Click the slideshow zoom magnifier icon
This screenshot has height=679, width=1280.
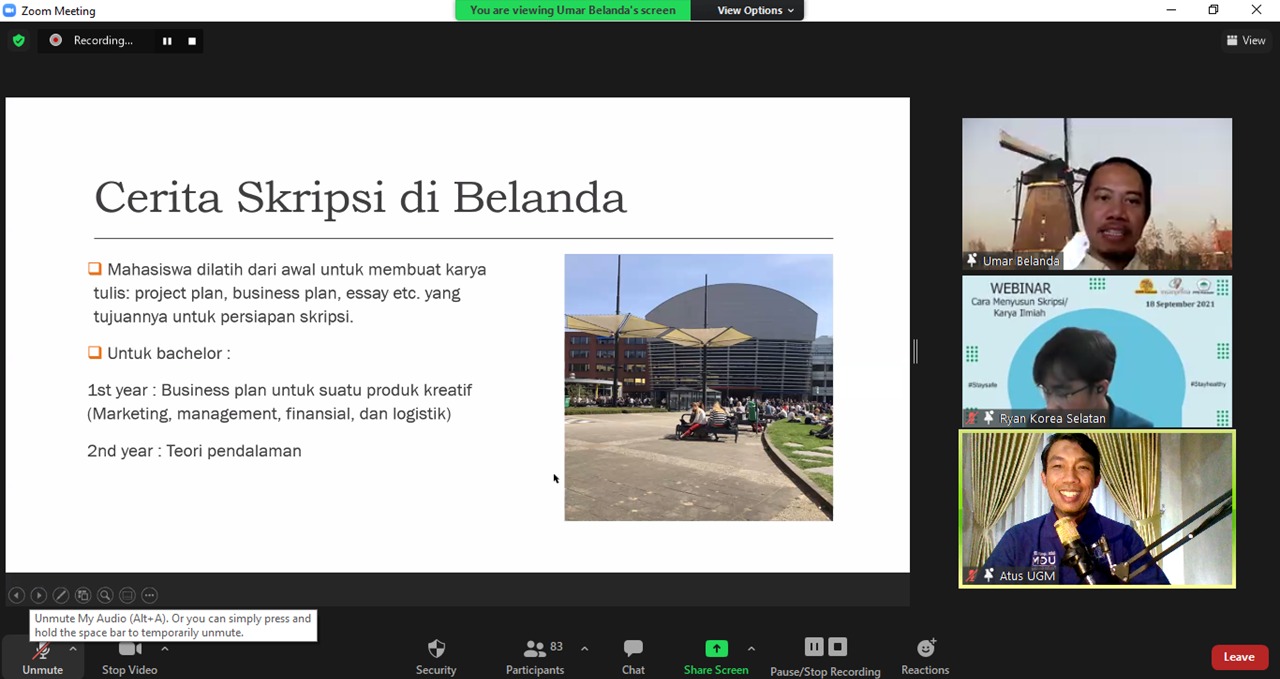click(x=105, y=595)
